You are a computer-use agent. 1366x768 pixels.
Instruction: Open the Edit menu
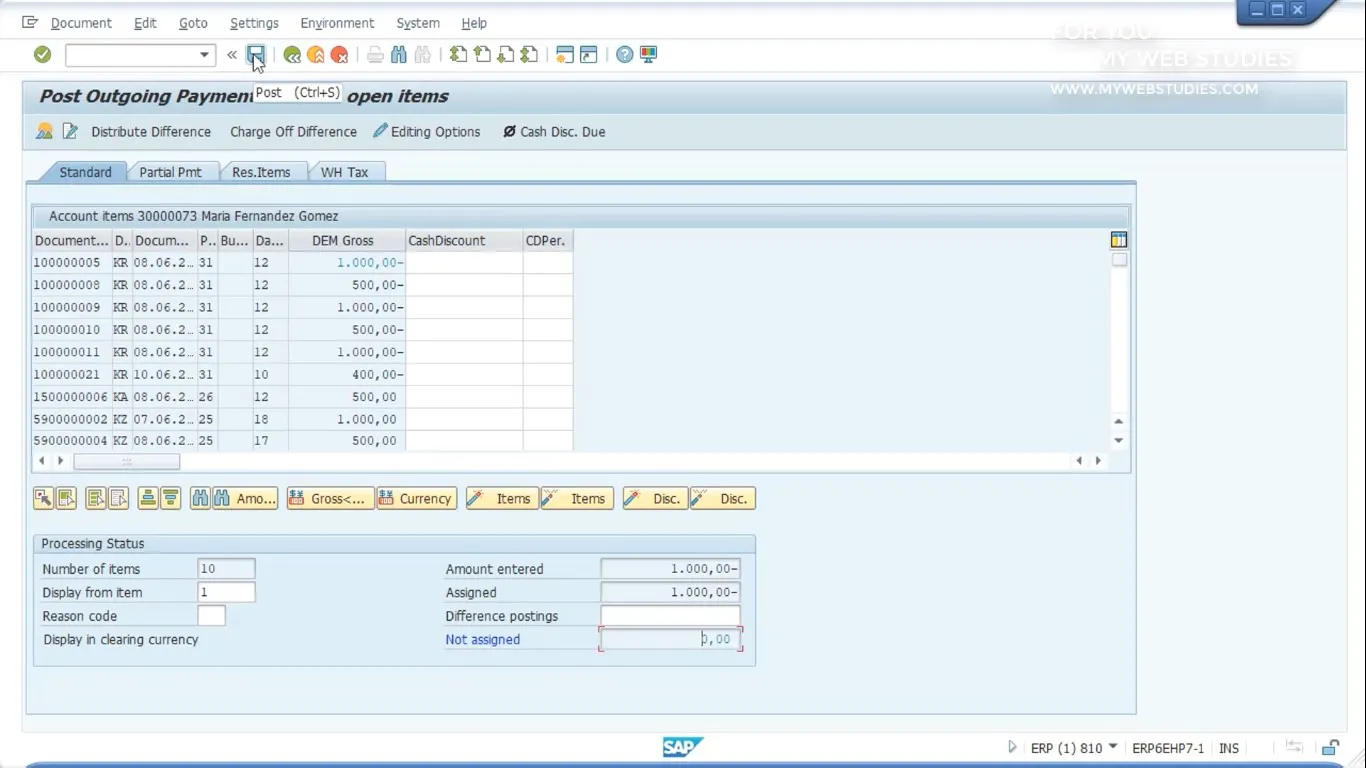[145, 23]
